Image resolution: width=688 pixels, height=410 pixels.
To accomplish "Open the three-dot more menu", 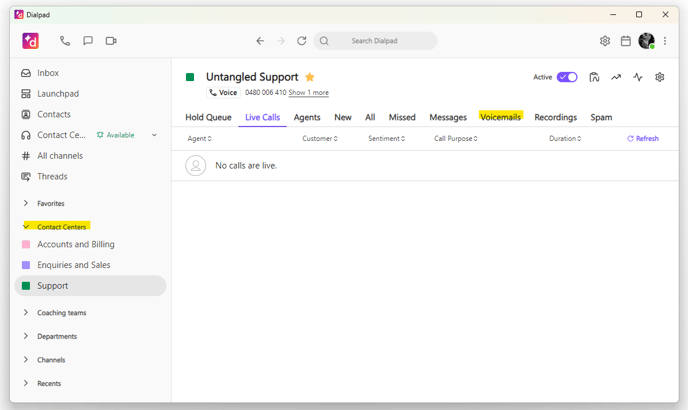I will click(665, 41).
